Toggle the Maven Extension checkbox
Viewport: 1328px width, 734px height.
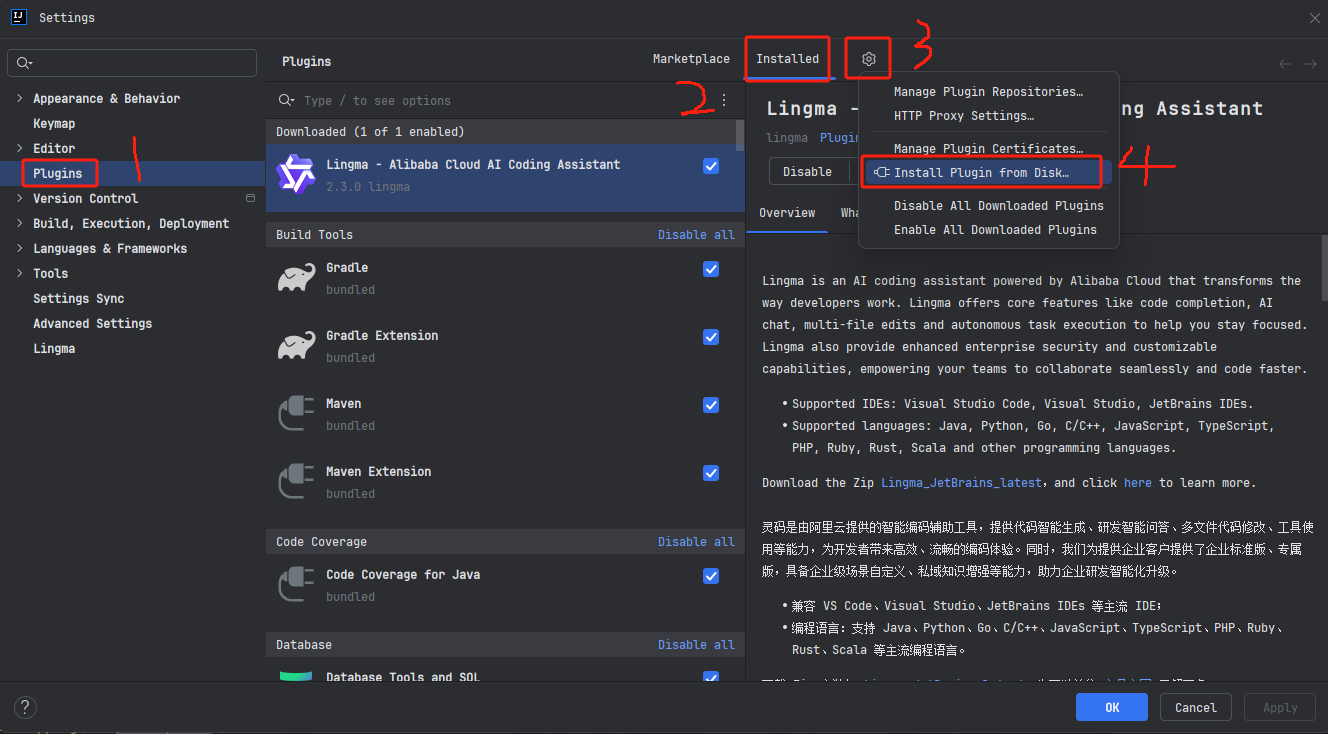711,473
